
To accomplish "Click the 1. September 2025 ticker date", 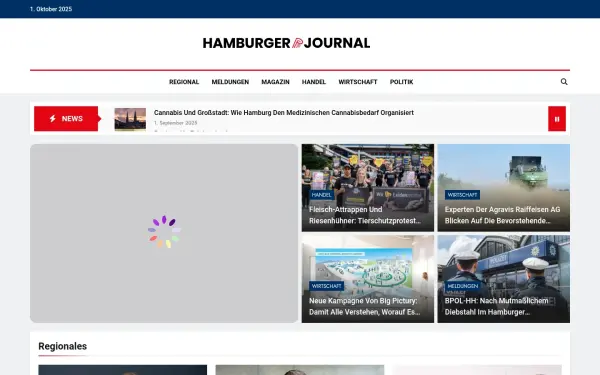I will point(176,123).
